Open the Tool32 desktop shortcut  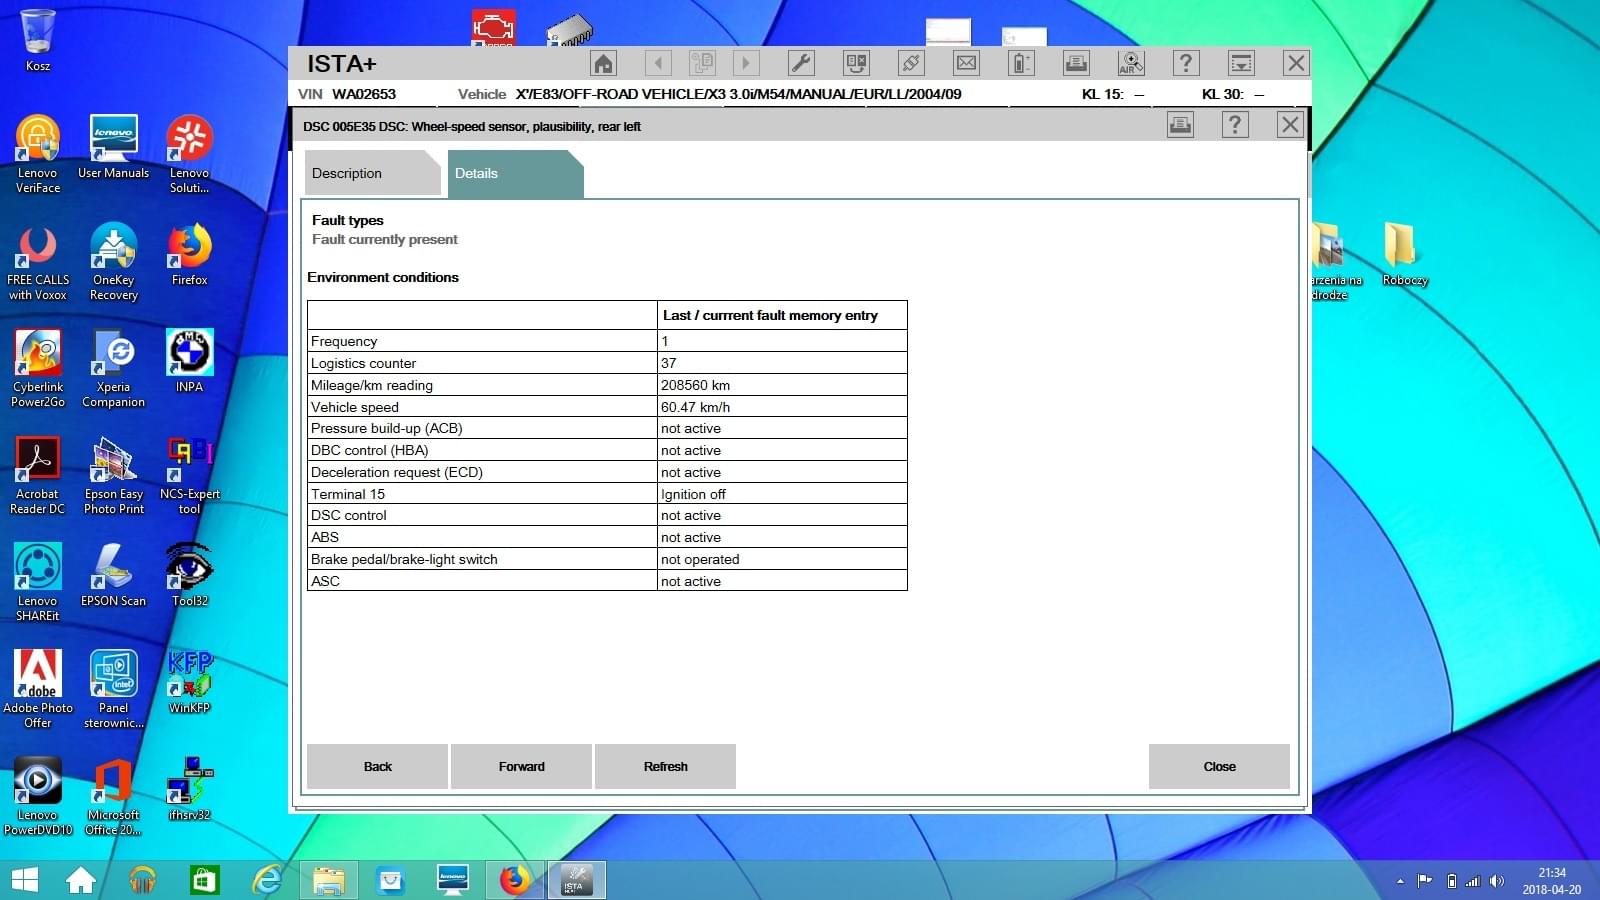(189, 576)
